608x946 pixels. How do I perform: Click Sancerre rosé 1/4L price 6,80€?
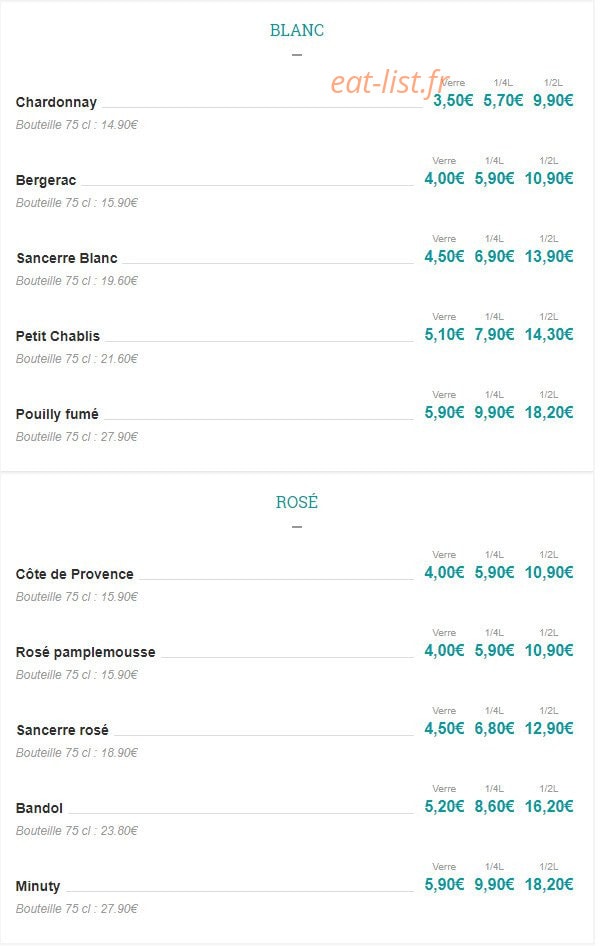pos(494,729)
